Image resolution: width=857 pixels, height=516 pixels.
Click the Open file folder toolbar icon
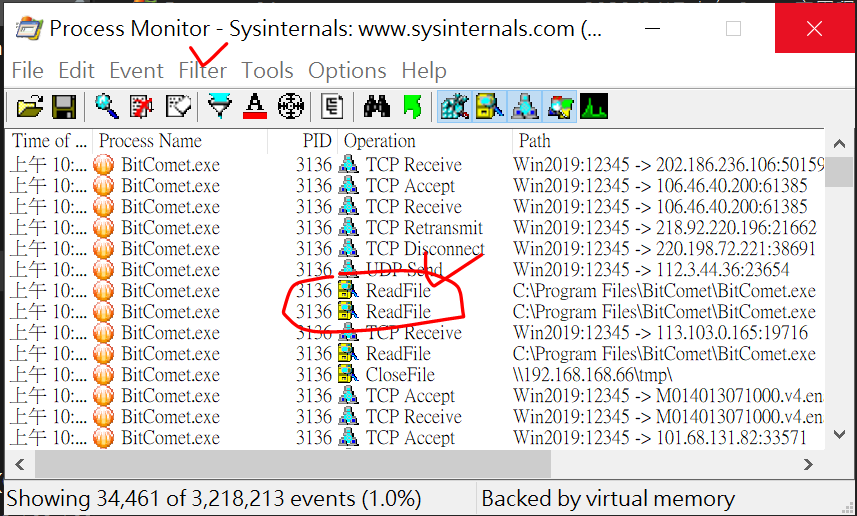(30, 107)
